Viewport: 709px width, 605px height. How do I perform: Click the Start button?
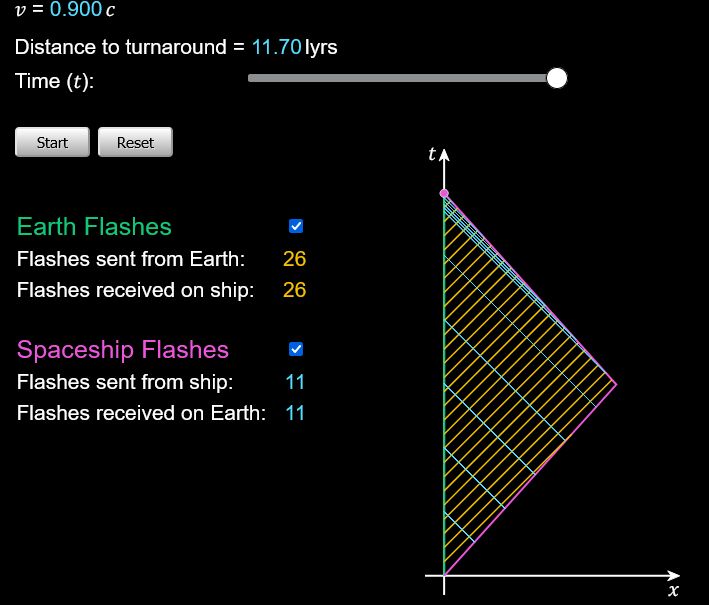[52, 142]
